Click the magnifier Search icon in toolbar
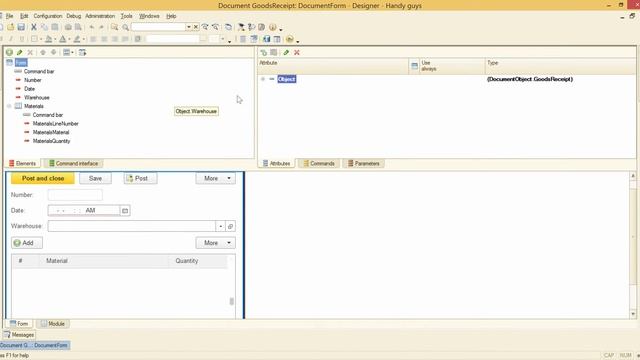The height and width of the screenshot is (360, 640). point(125,27)
